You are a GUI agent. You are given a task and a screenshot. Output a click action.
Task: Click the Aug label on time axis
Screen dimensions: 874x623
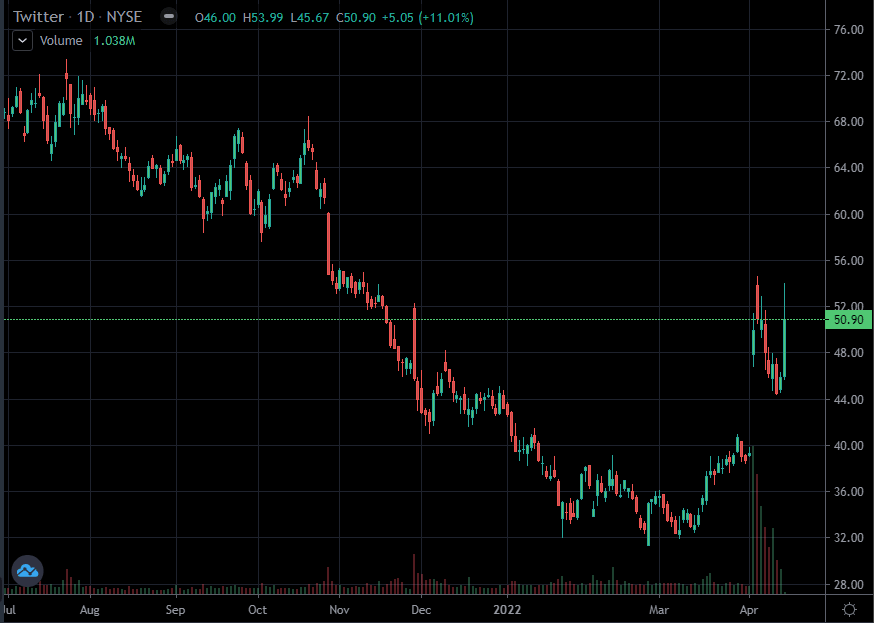[x=90, y=610]
